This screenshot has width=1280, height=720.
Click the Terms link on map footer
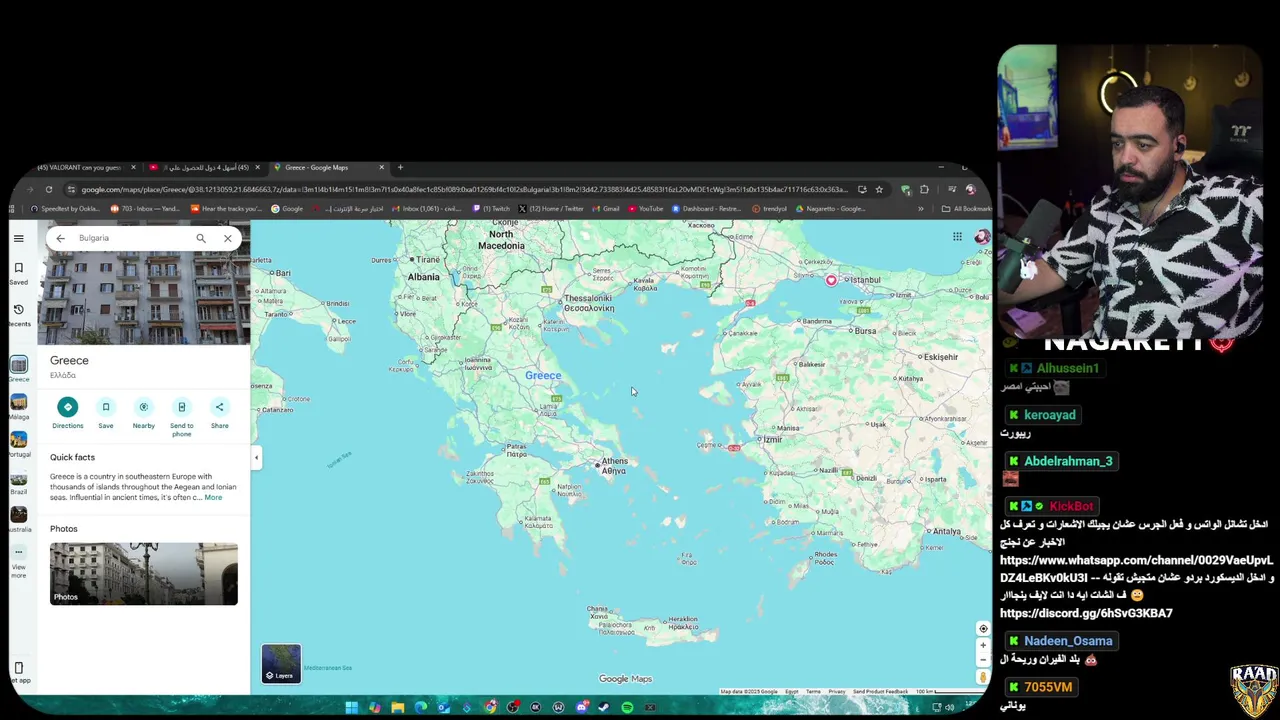pos(813,691)
